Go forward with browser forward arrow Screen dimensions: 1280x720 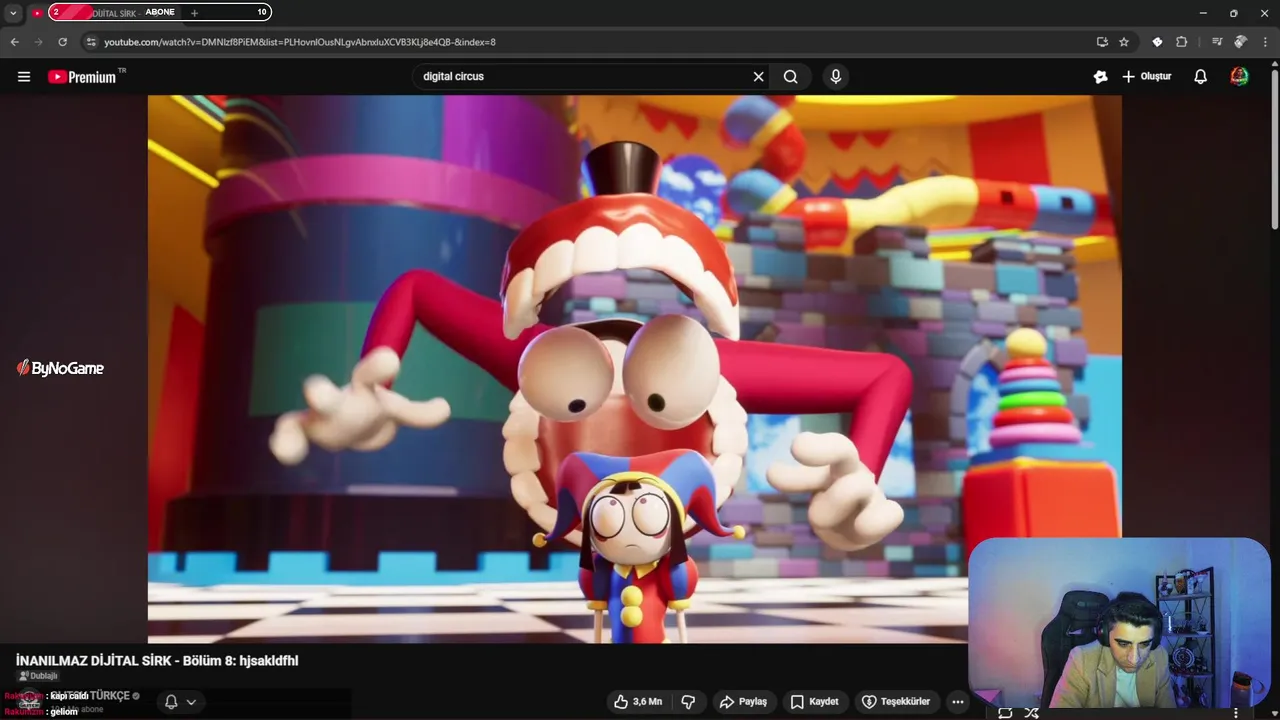pos(39,42)
